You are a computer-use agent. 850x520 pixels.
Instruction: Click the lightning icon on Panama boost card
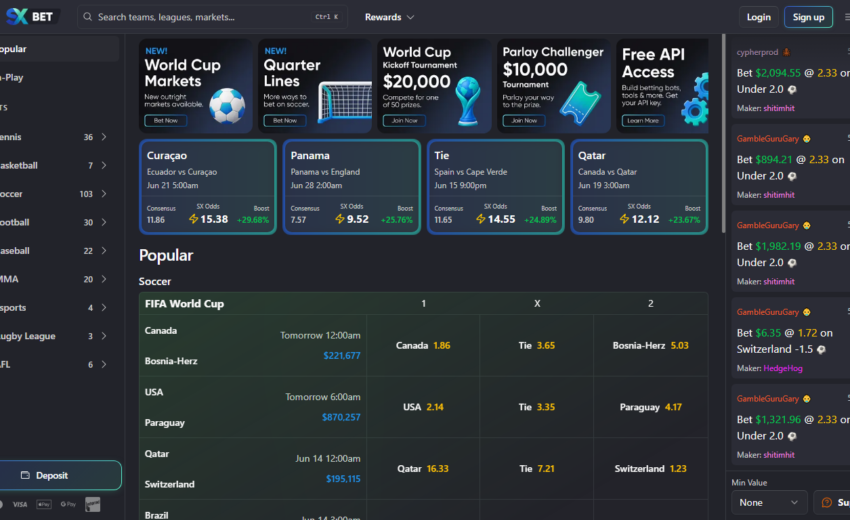click(340, 219)
